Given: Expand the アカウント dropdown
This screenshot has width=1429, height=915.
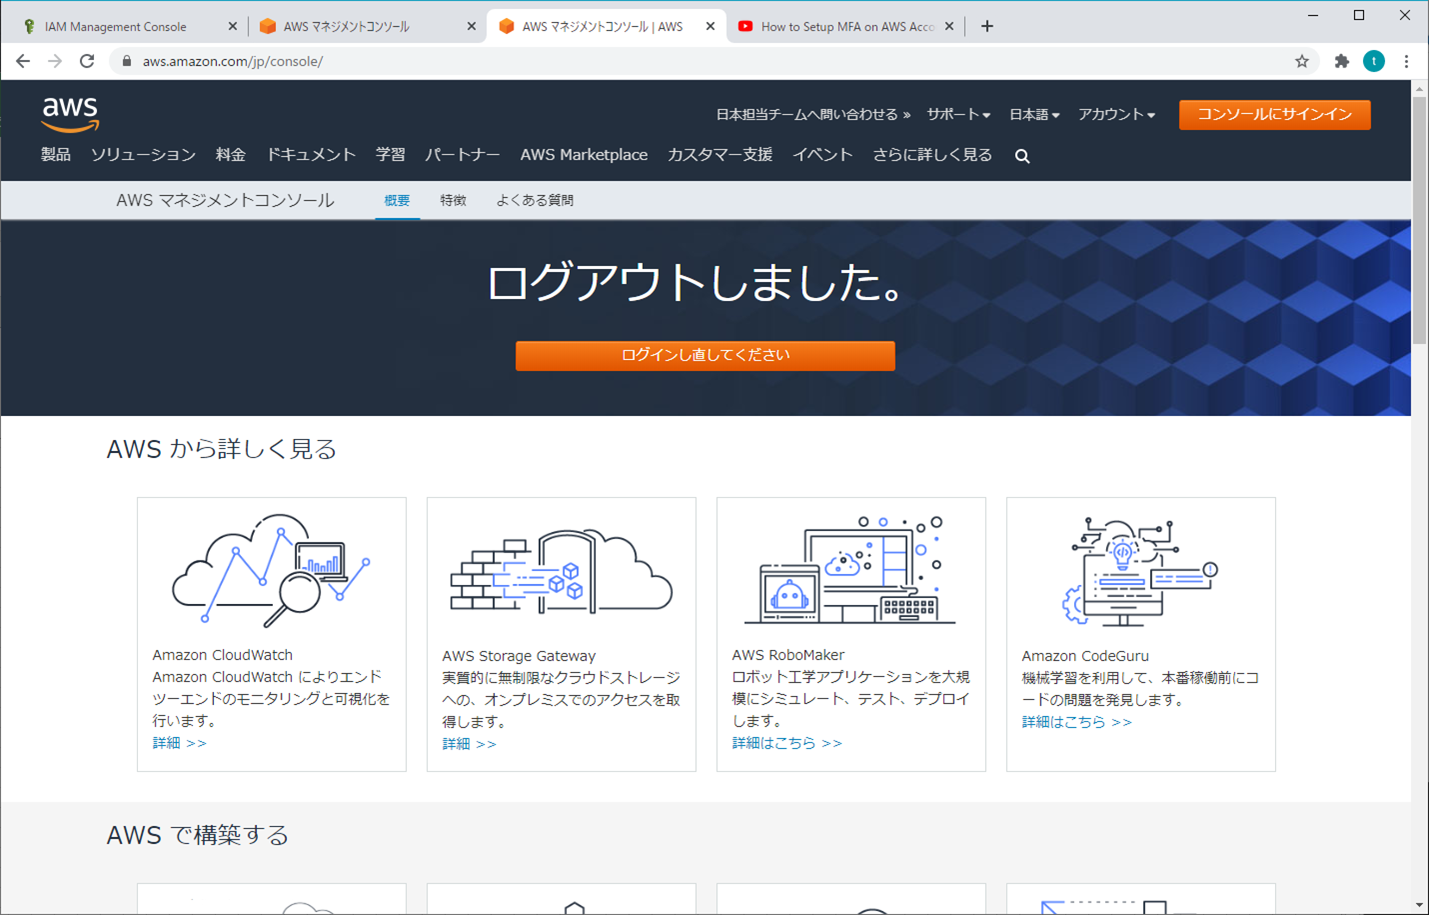Looking at the screenshot, I should (1116, 114).
